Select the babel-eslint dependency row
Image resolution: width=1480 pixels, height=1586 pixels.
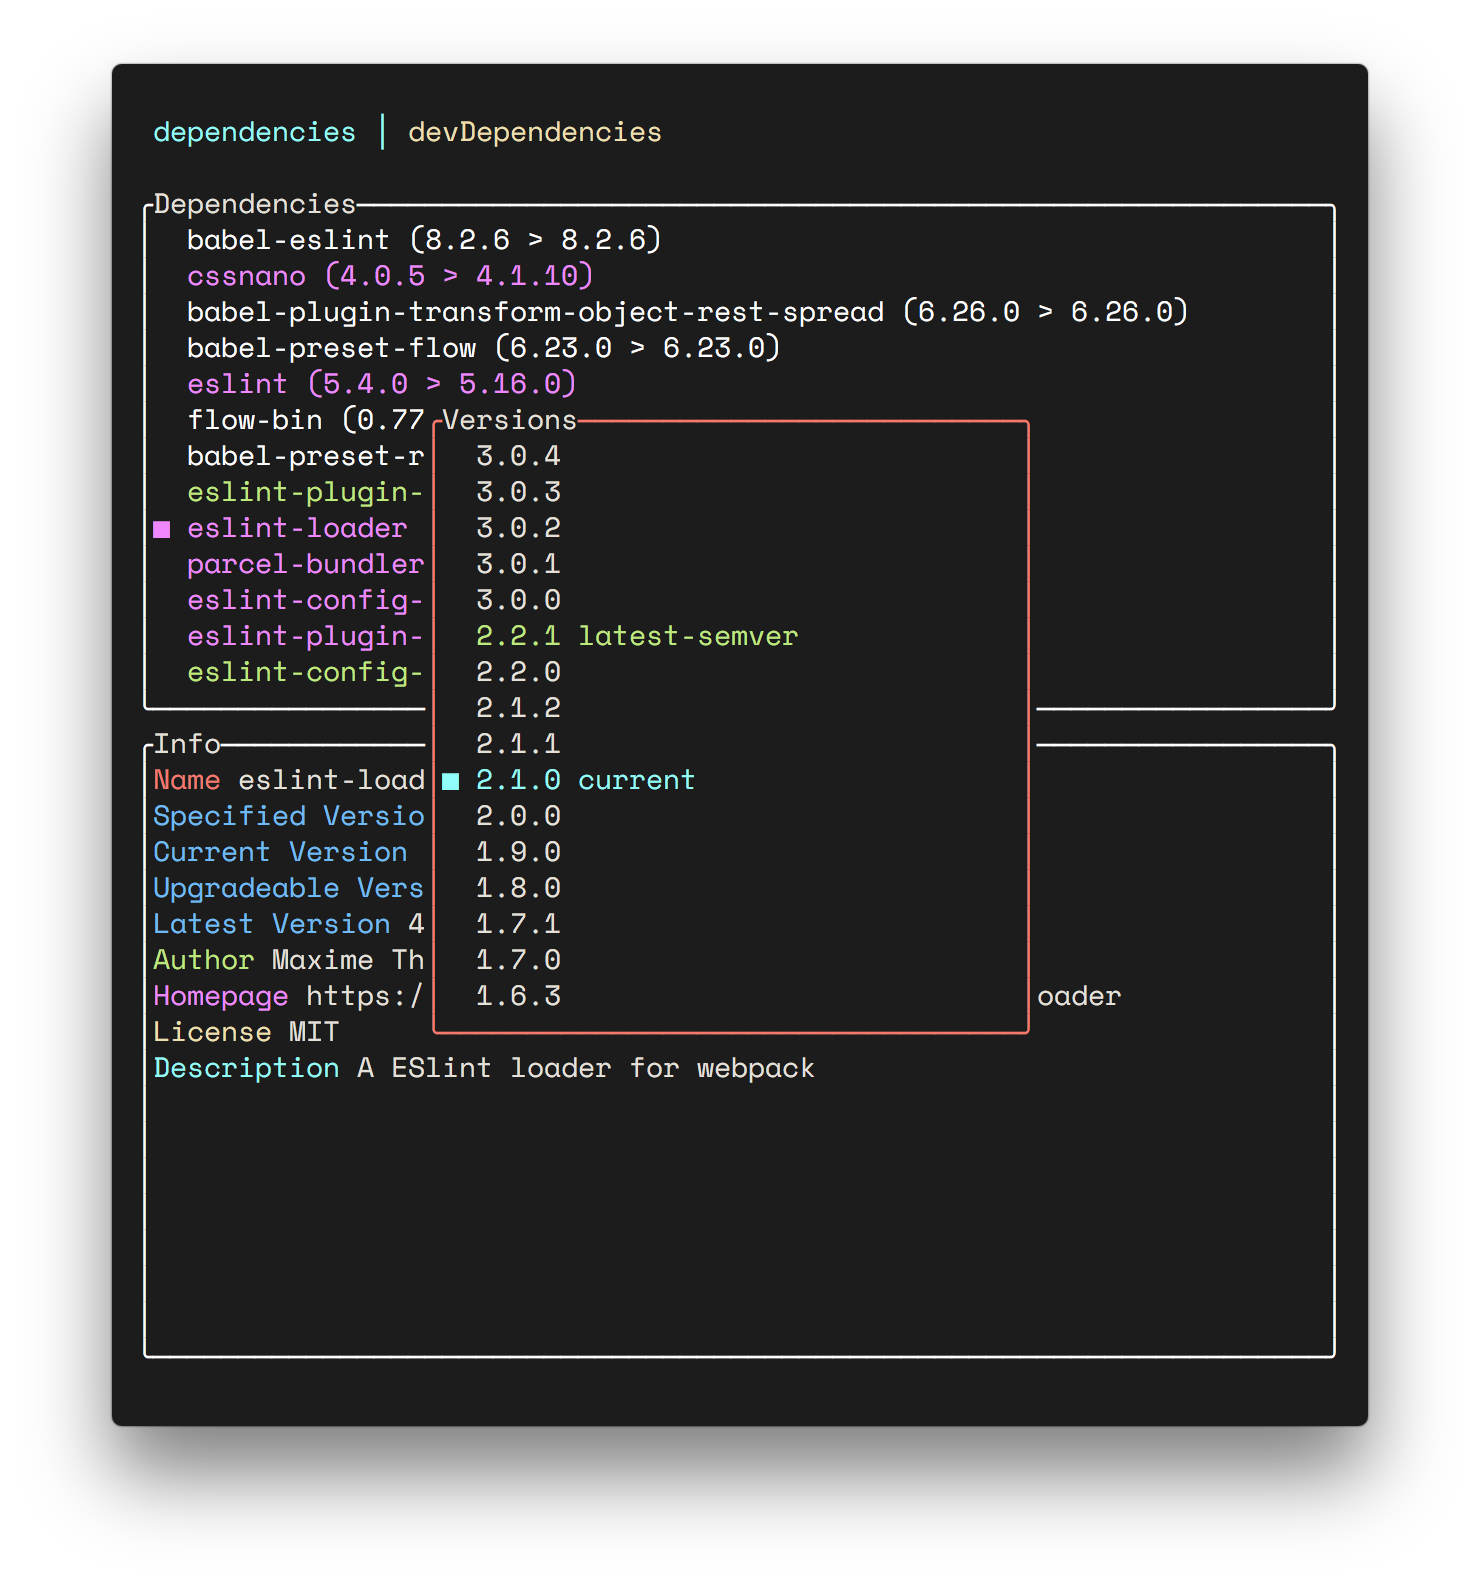point(424,240)
